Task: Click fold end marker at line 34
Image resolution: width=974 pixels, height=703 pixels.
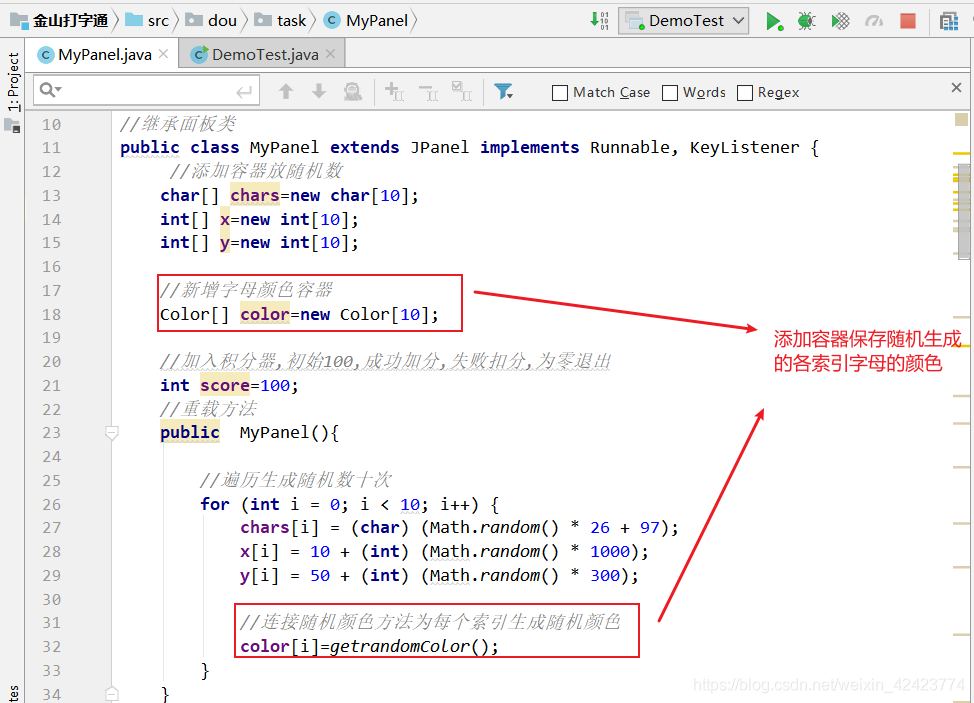Action: 112,694
